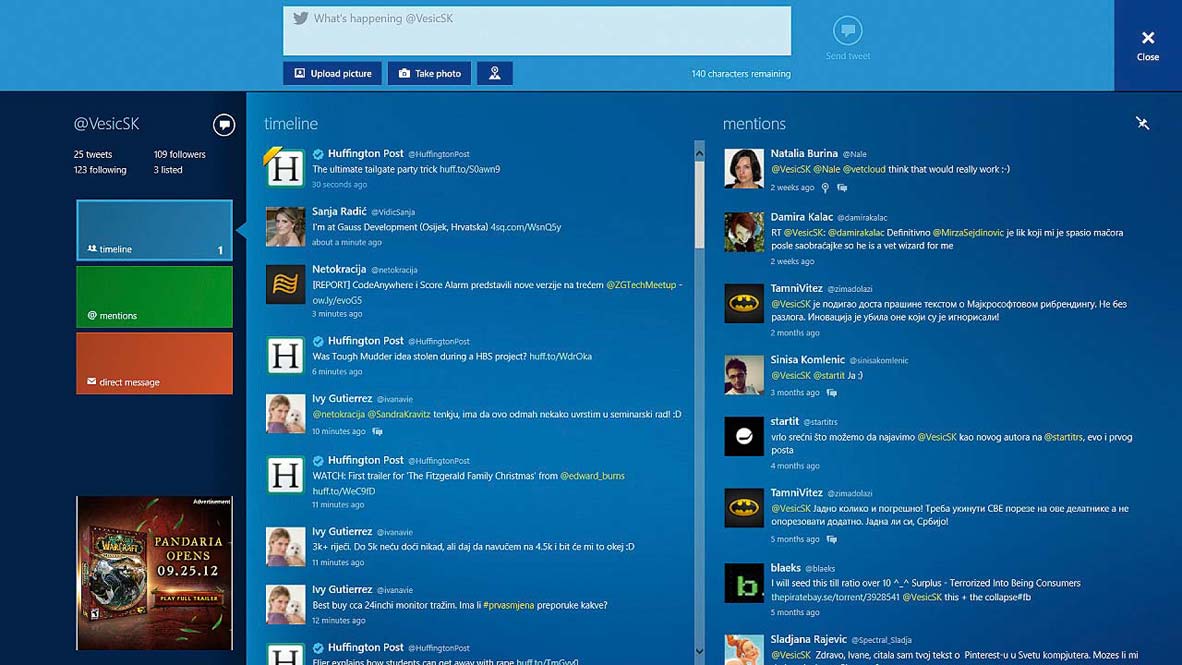Image resolution: width=1182 pixels, height=665 pixels.
Task: Select the orange direct message tile
Action: [155, 363]
